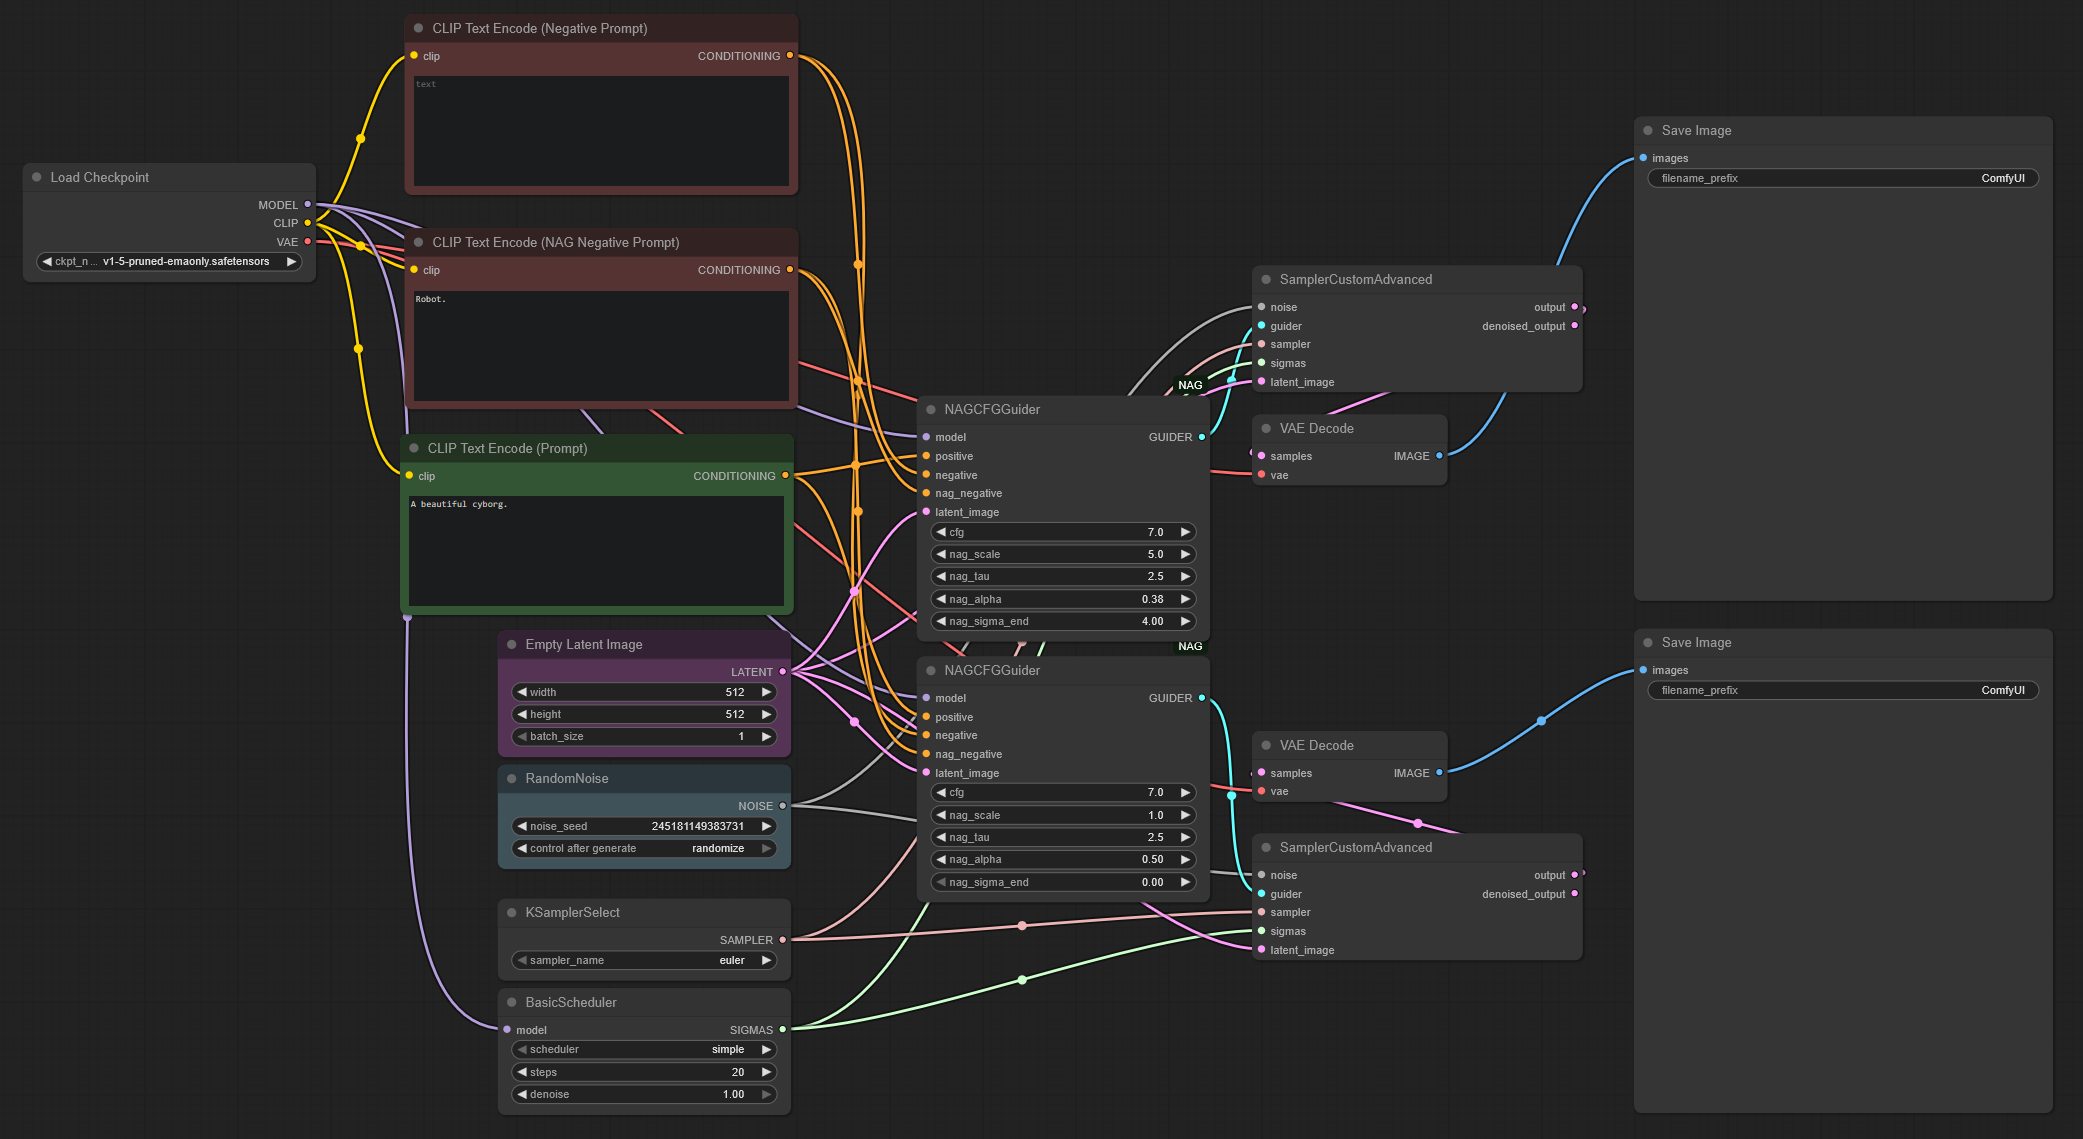
Task: Decrease height with its left arrow
Action: (522, 714)
